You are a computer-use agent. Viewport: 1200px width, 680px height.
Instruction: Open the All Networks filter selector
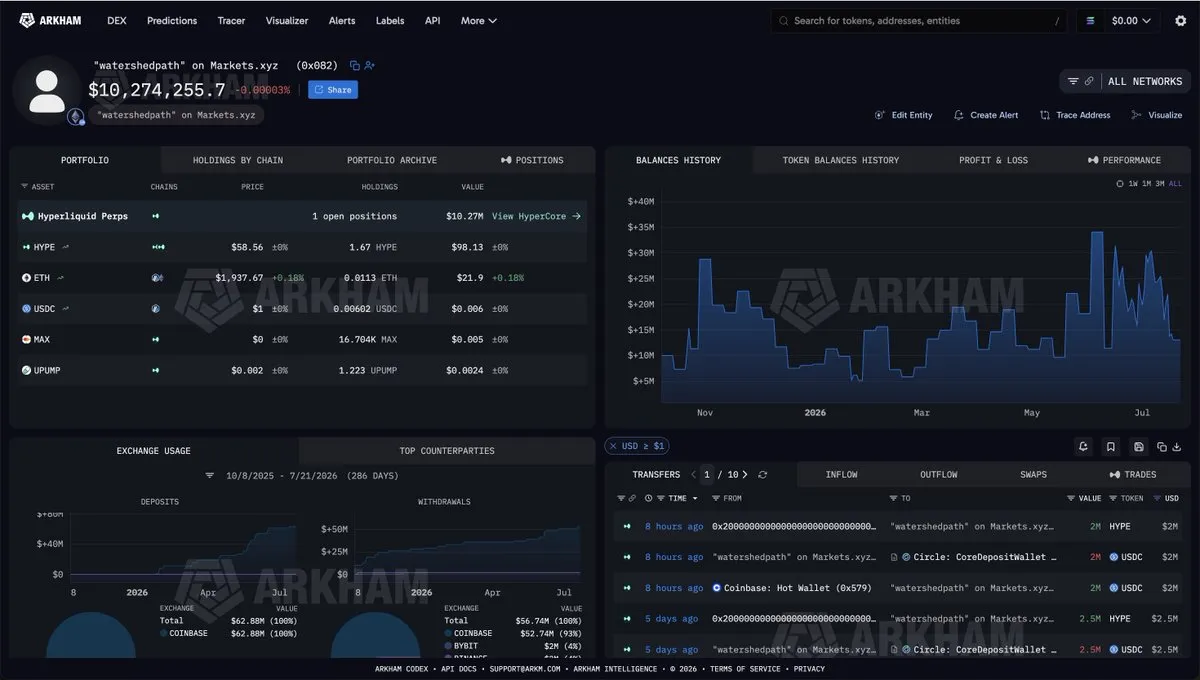point(1125,81)
